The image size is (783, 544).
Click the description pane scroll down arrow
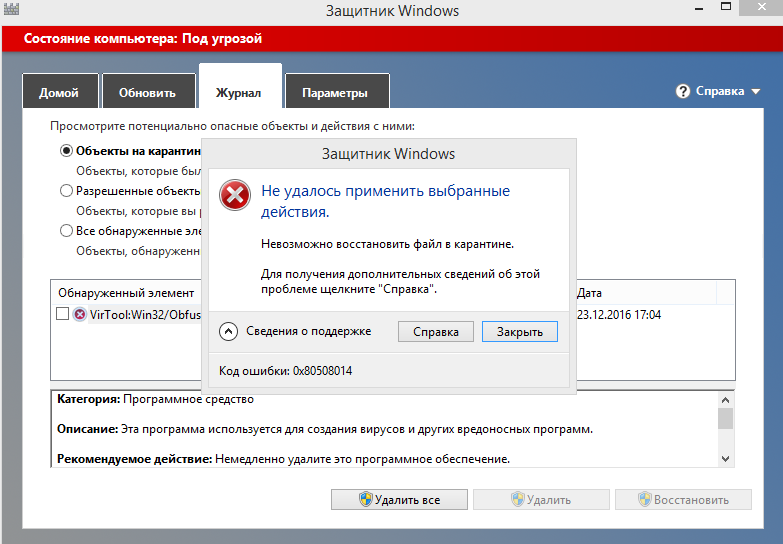(726, 459)
